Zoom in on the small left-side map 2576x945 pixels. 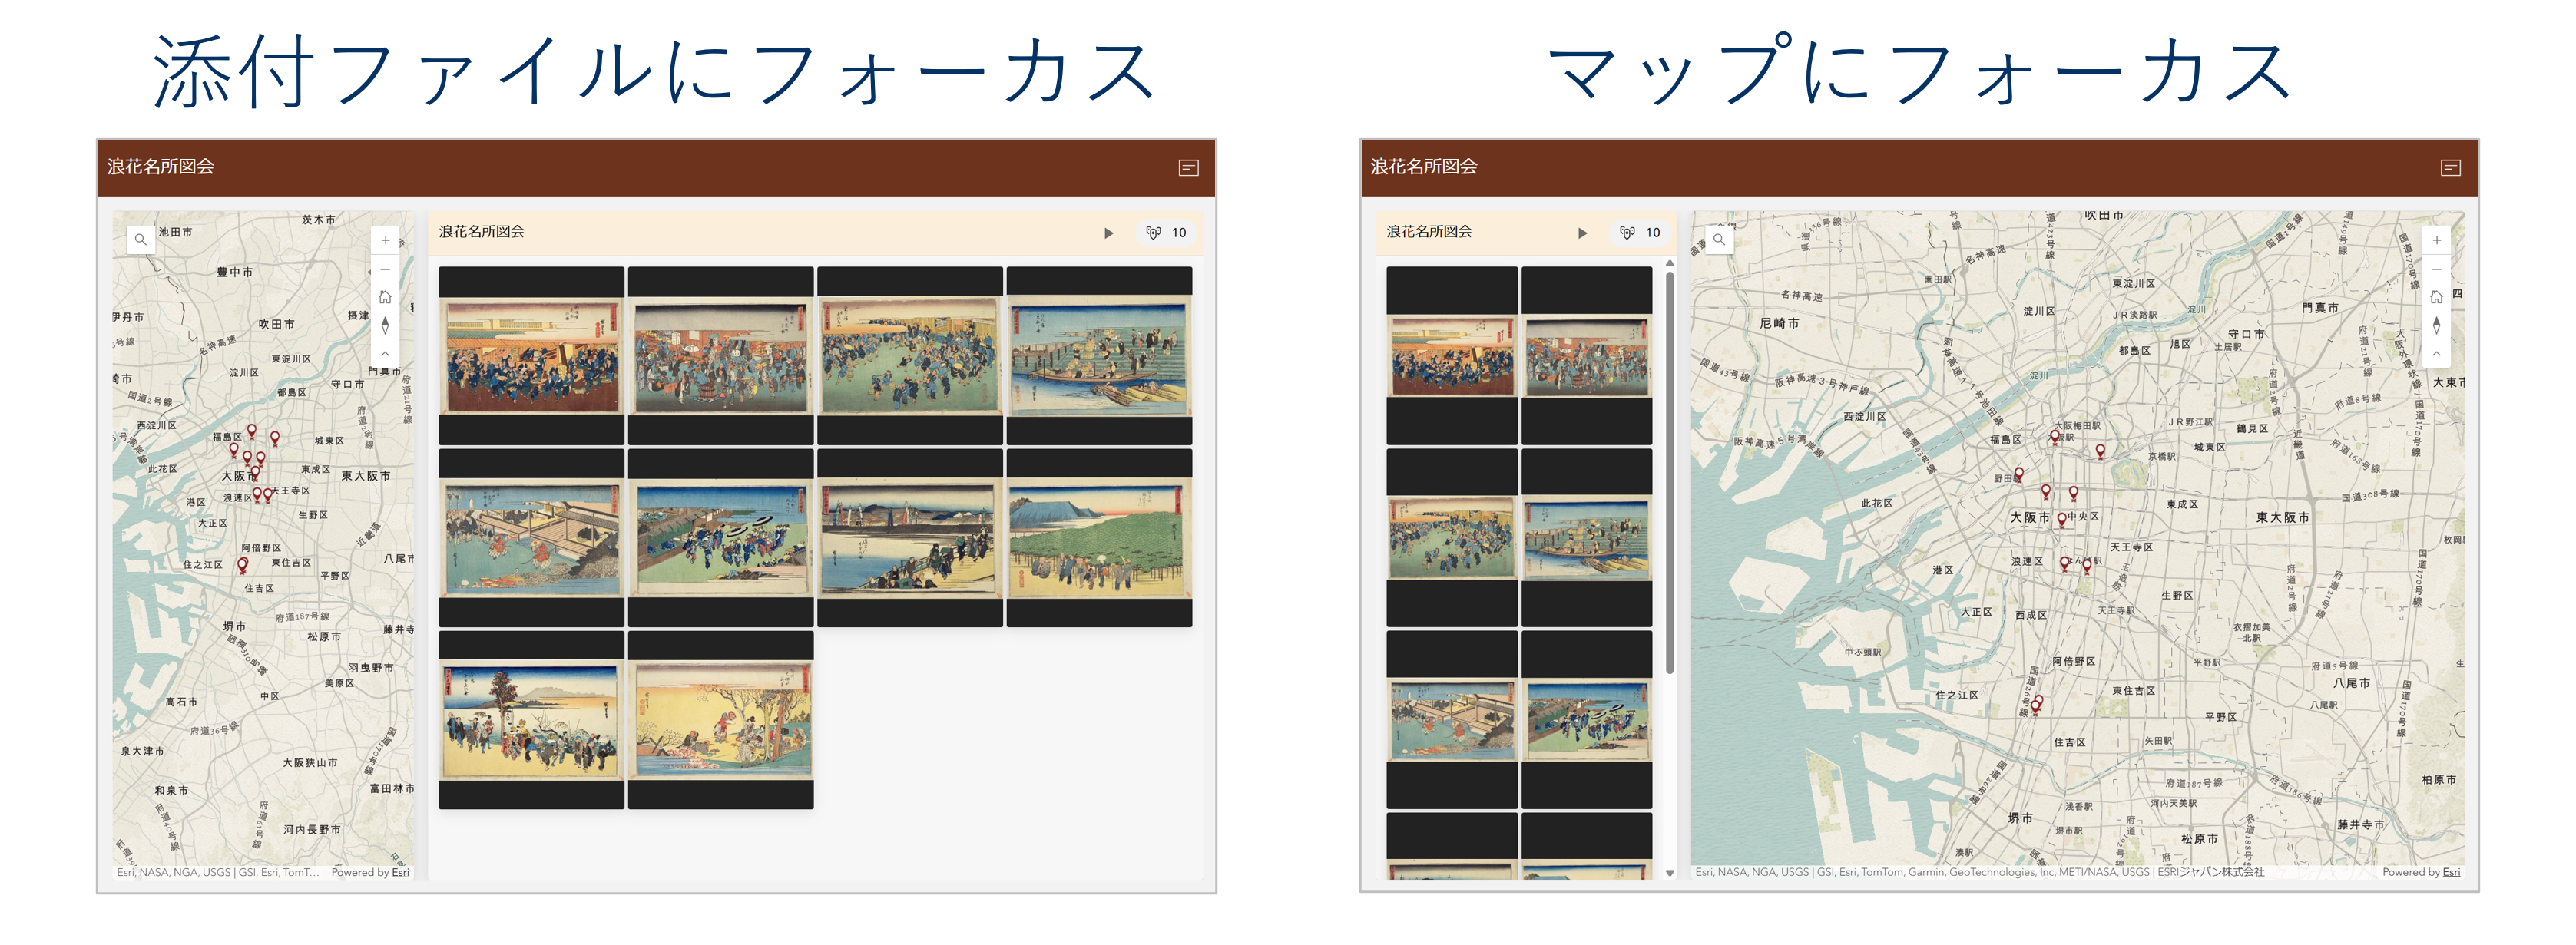385,241
